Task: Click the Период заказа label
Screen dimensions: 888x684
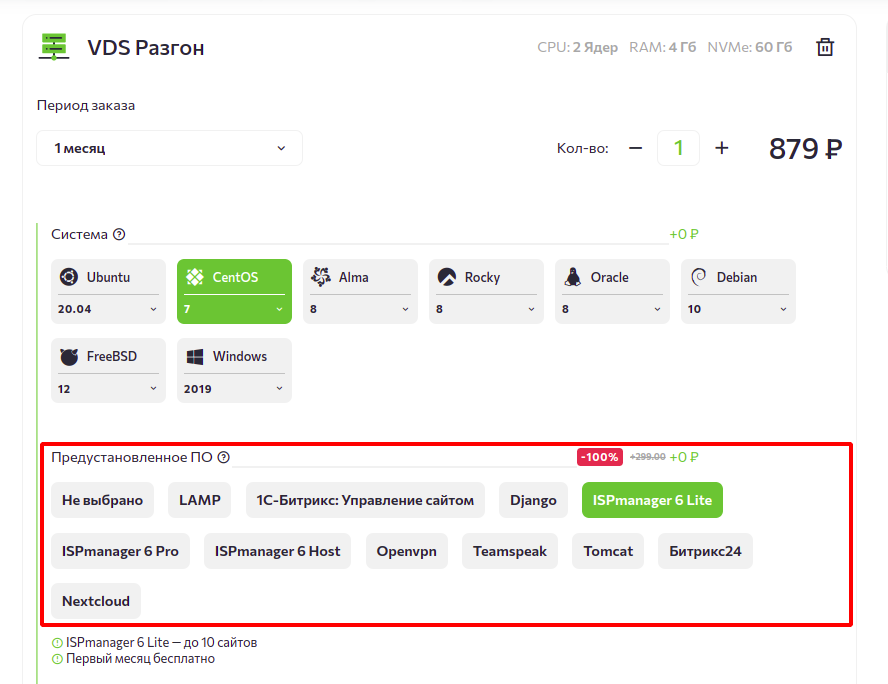Action: (86, 105)
